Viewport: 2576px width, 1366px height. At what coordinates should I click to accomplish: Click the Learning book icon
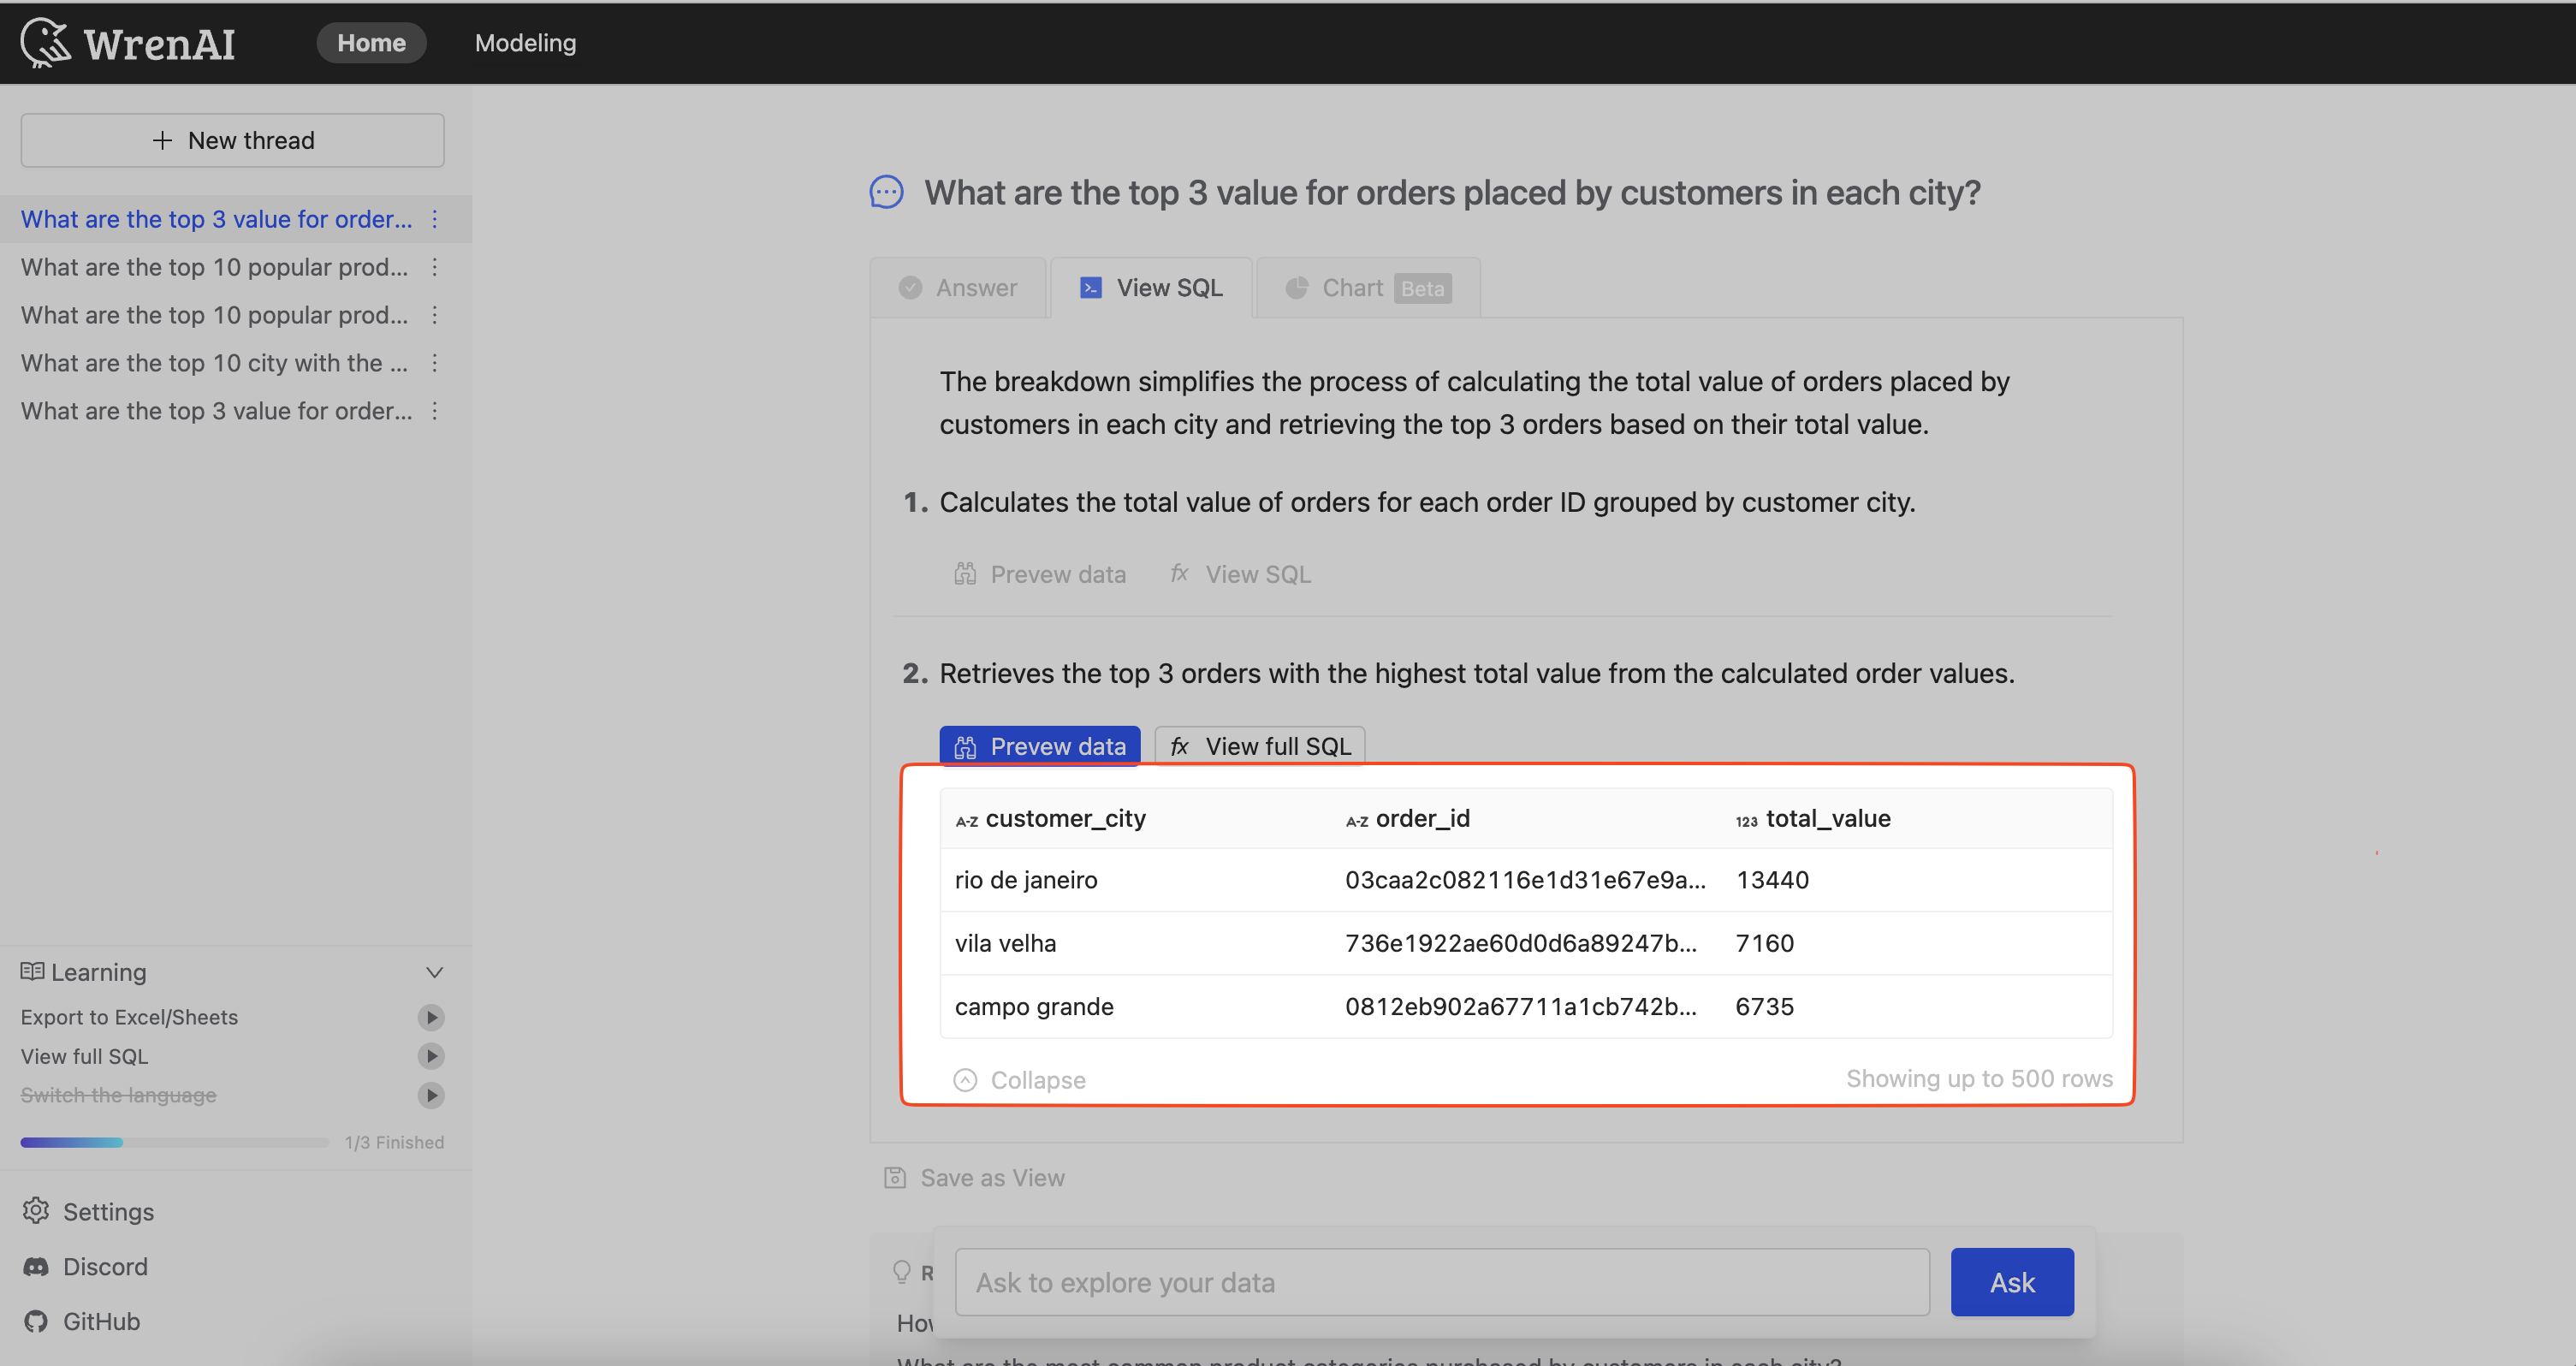32,972
